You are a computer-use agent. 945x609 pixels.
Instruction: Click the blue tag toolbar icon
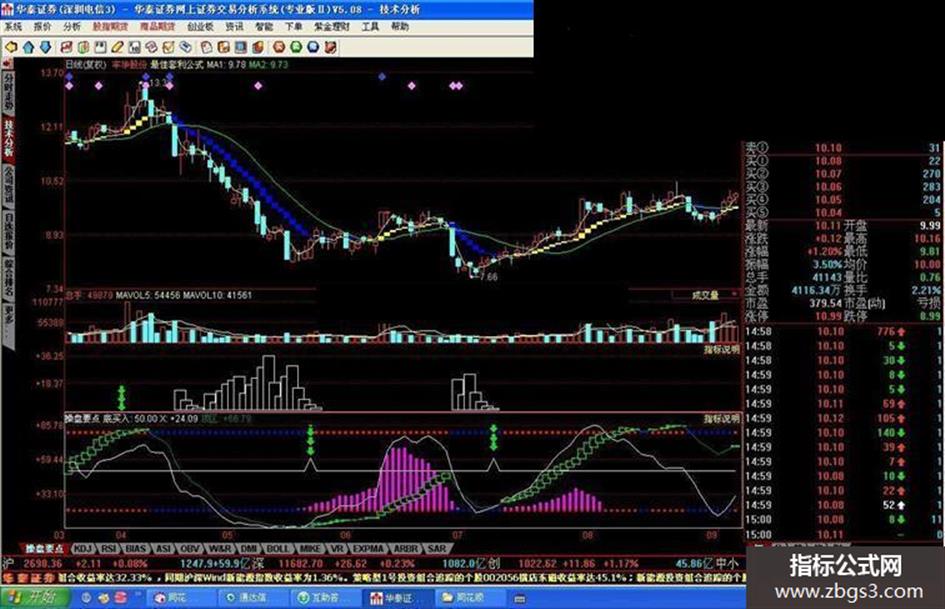(186, 47)
